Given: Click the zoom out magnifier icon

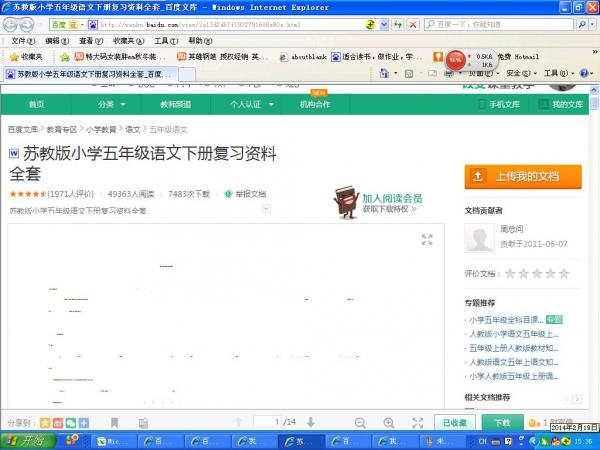Looking at the screenshot, I should click(x=360, y=422).
